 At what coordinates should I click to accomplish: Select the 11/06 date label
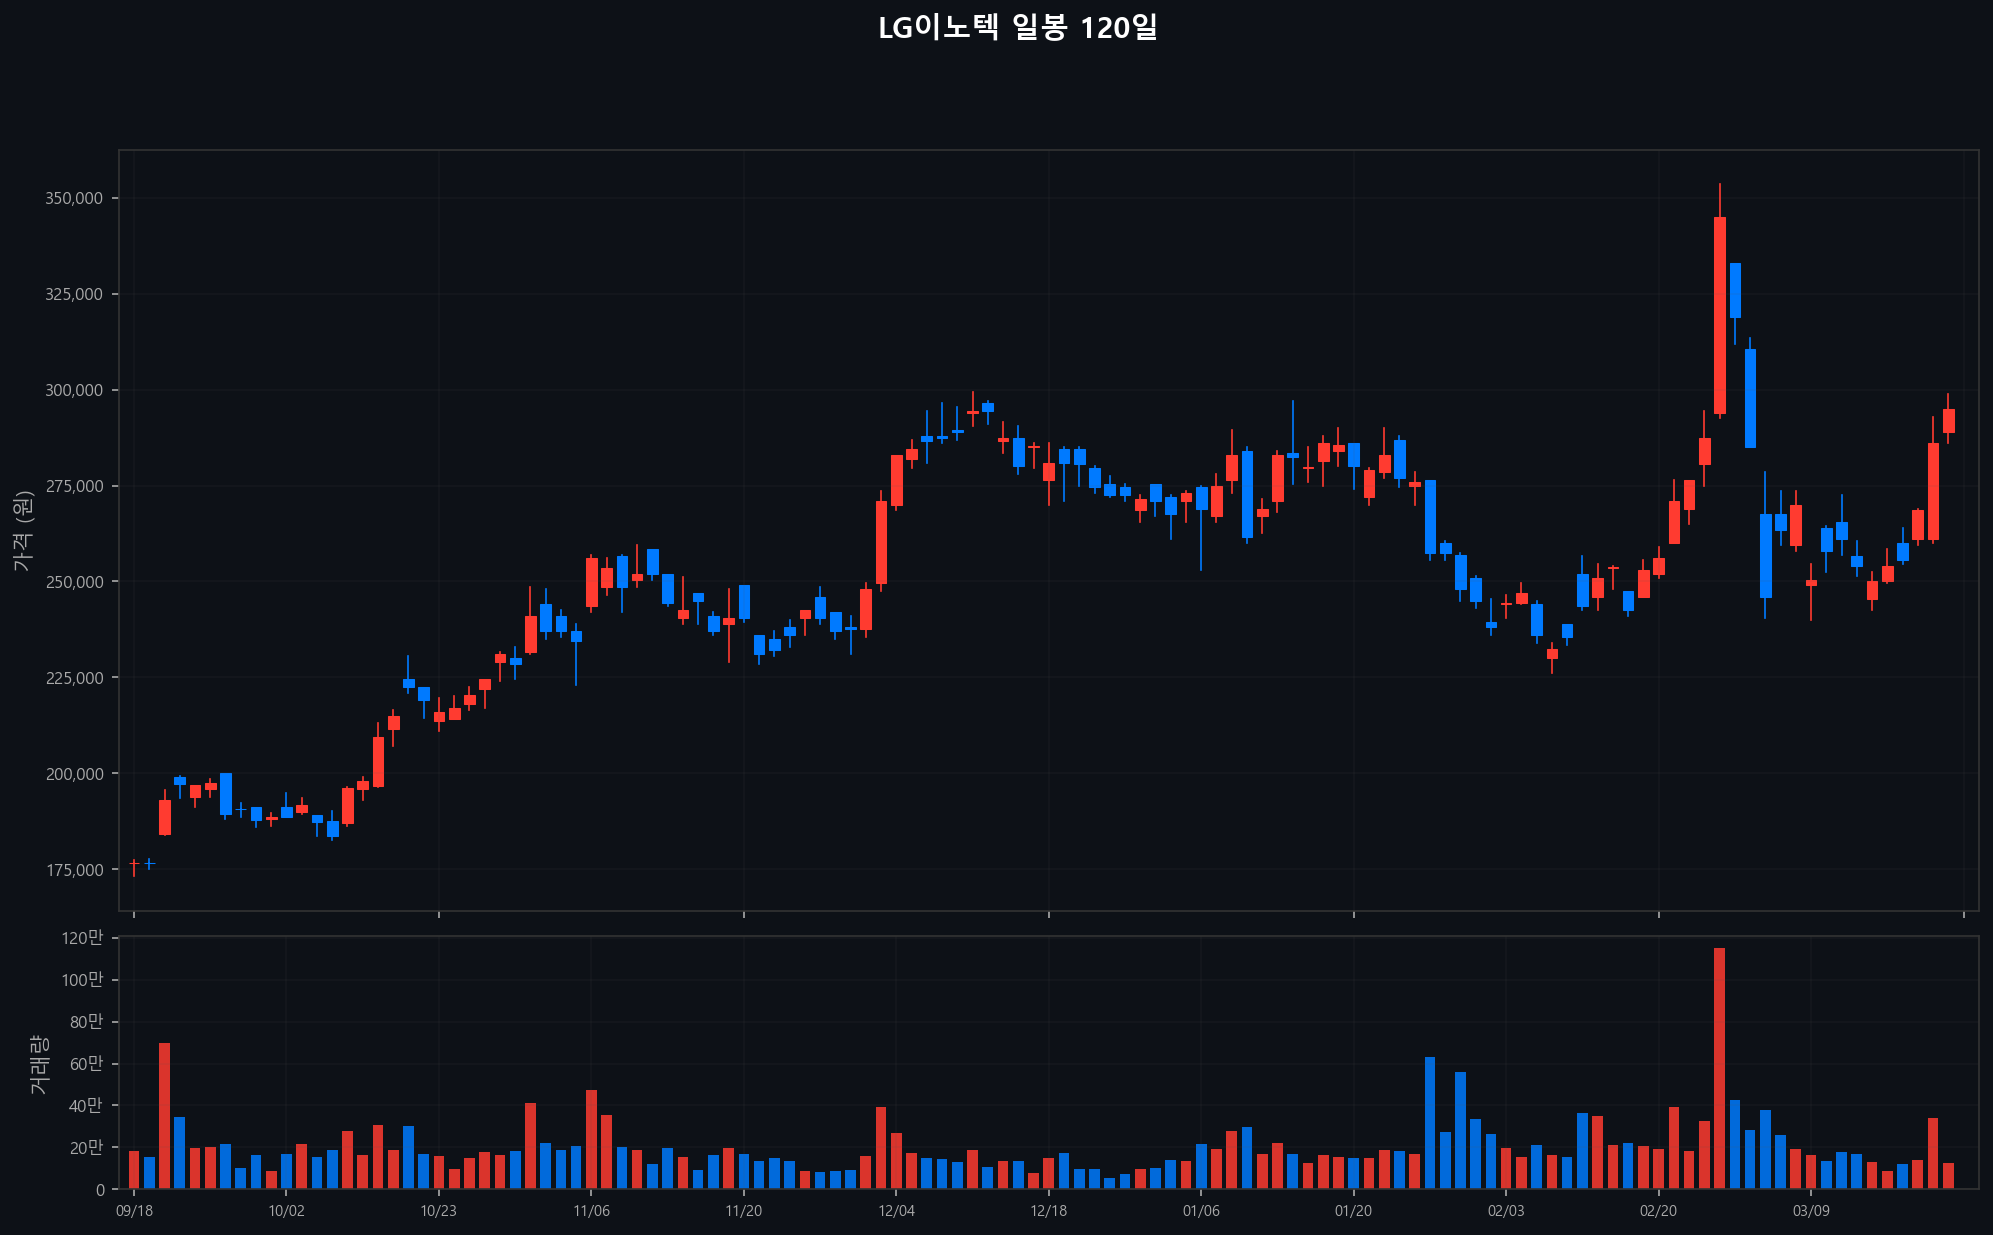tap(591, 1211)
